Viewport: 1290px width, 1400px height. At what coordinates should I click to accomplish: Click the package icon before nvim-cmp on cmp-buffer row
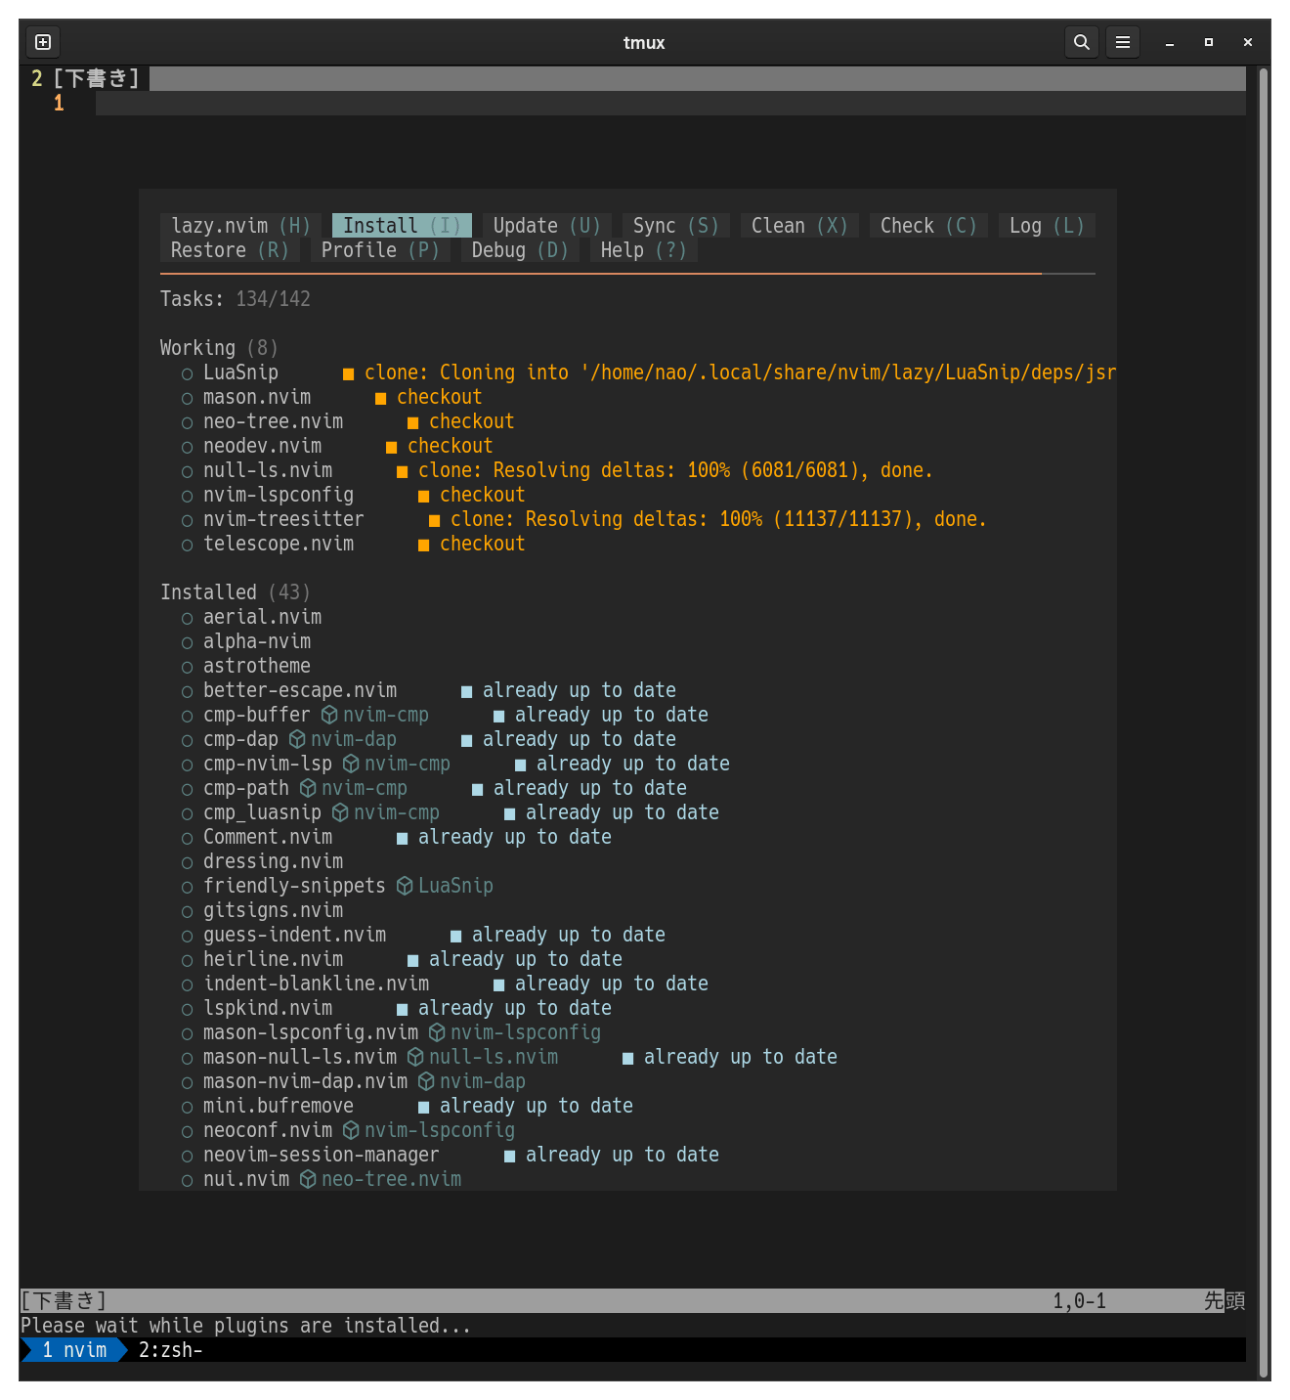click(x=329, y=715)
